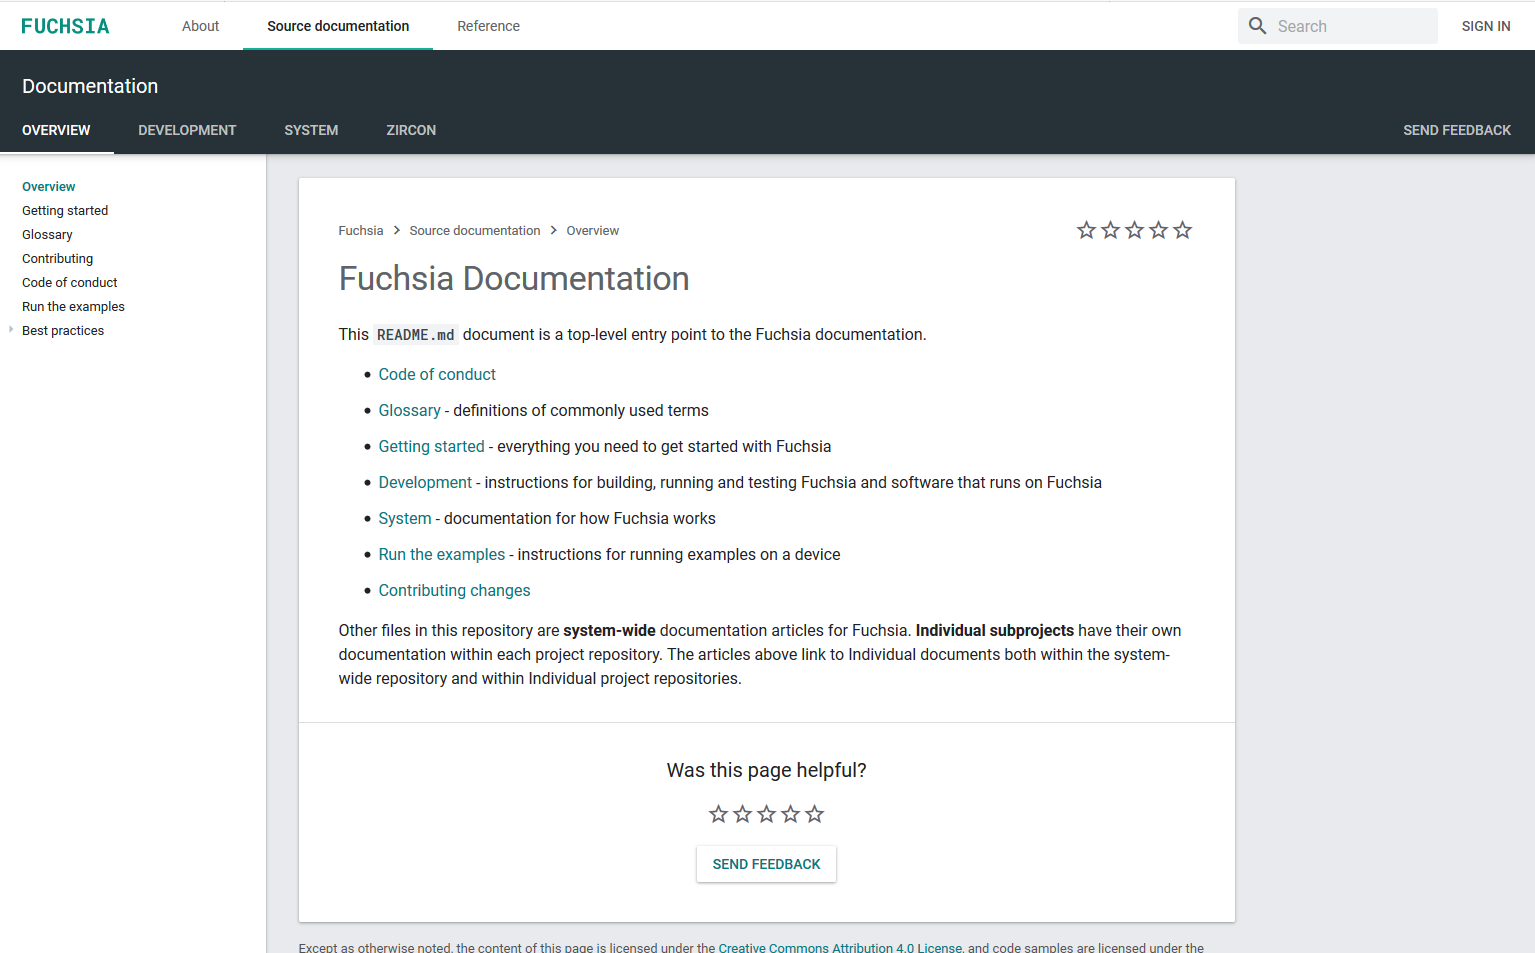Click the Fuchsia breadcrumb link
This screenshot has width=1535, height=953.
tap(360, 231)
